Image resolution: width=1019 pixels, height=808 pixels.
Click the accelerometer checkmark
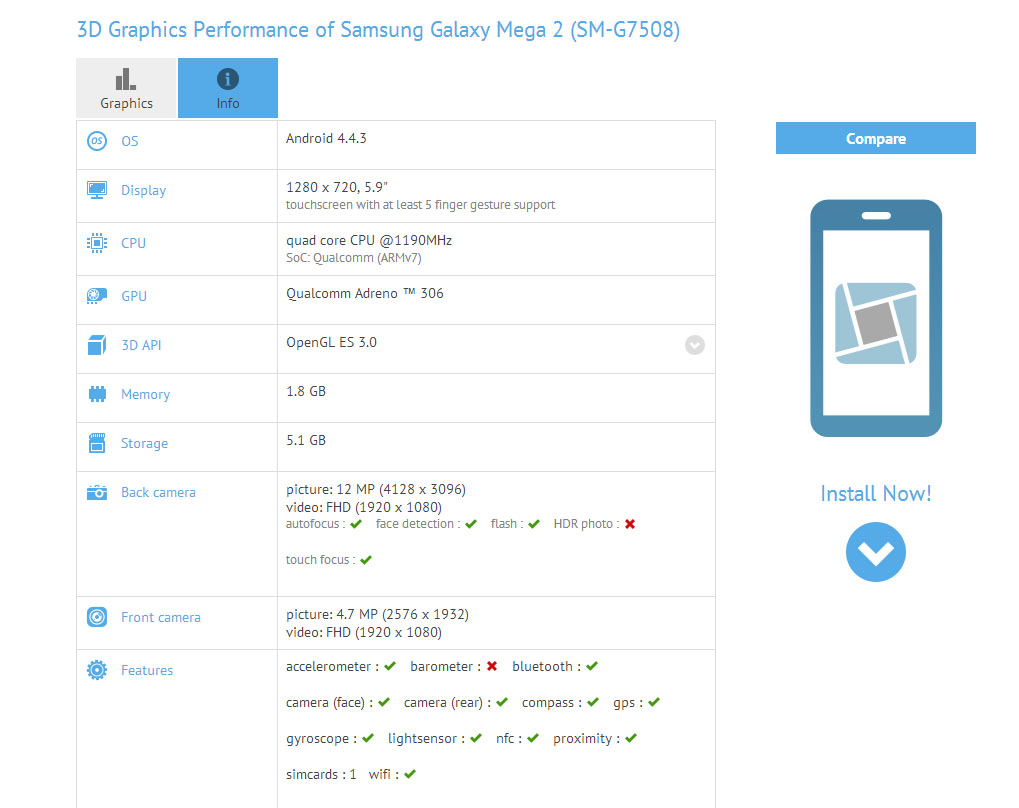390,666
